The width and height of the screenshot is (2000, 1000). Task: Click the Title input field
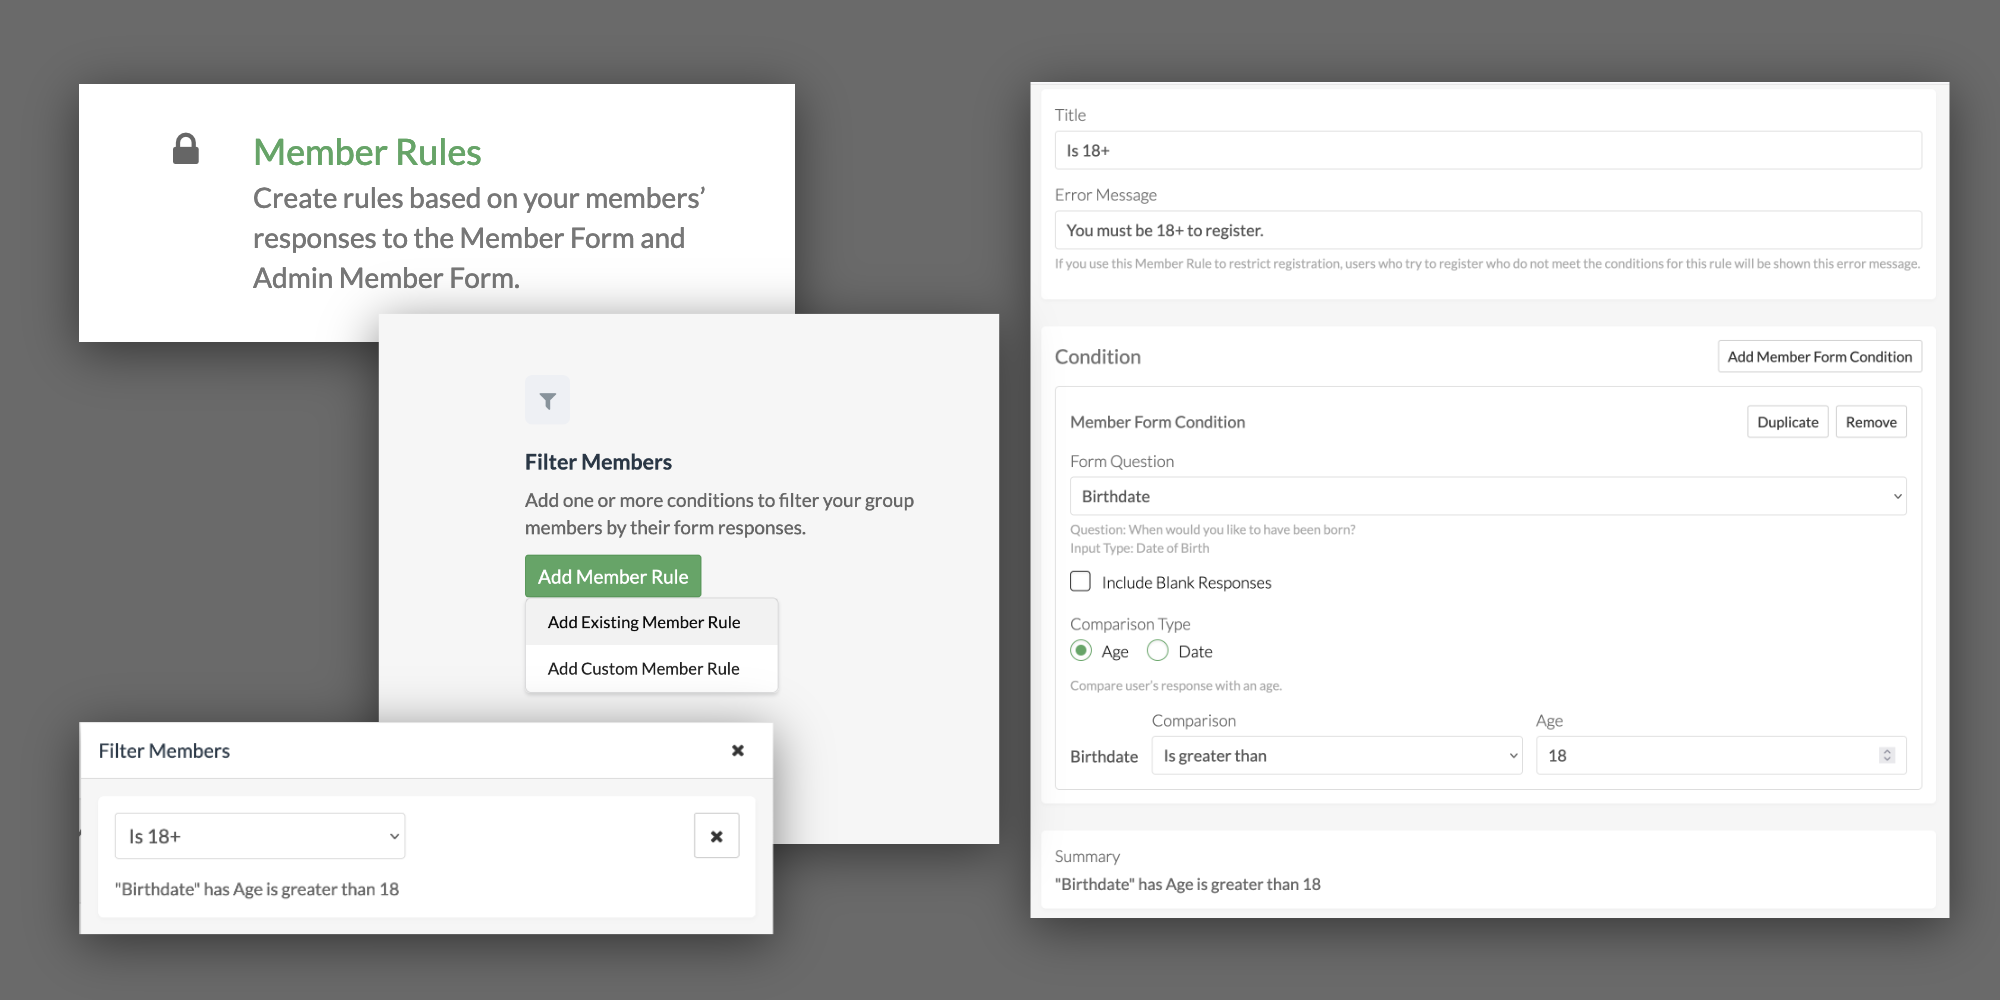(x=1487, y=151)
